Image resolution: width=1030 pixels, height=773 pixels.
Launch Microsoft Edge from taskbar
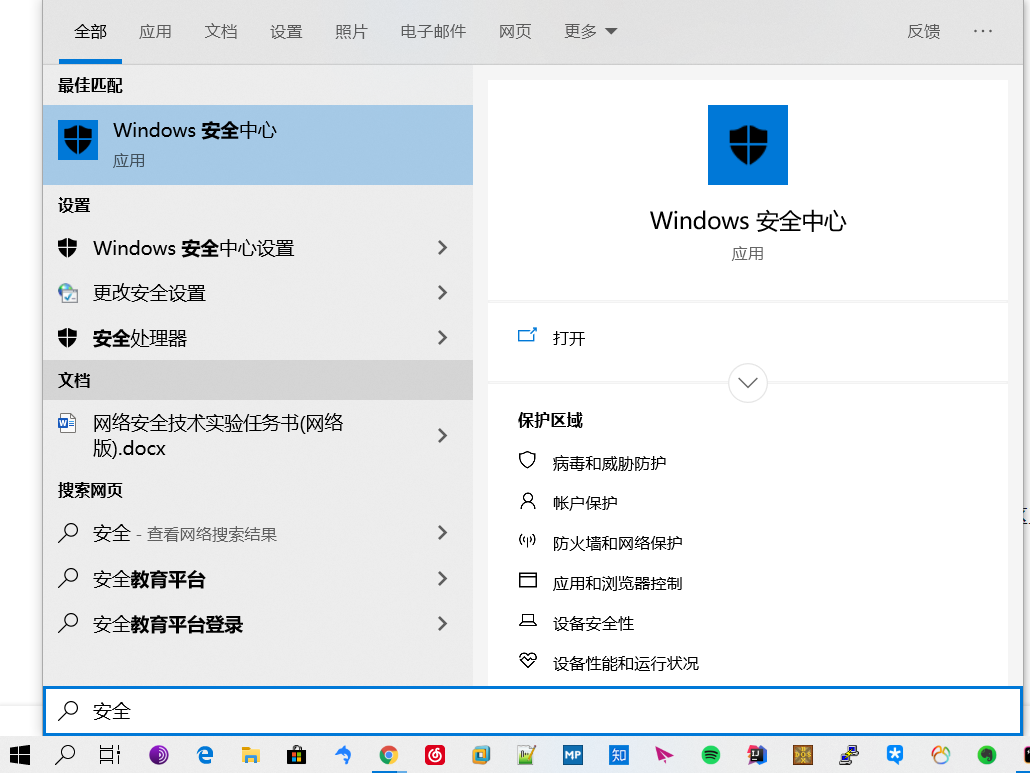click(x=205, y=755)
